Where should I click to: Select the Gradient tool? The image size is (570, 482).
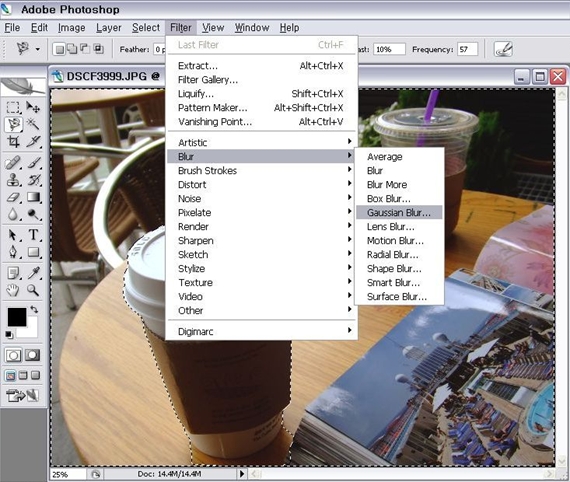(33, 197)
